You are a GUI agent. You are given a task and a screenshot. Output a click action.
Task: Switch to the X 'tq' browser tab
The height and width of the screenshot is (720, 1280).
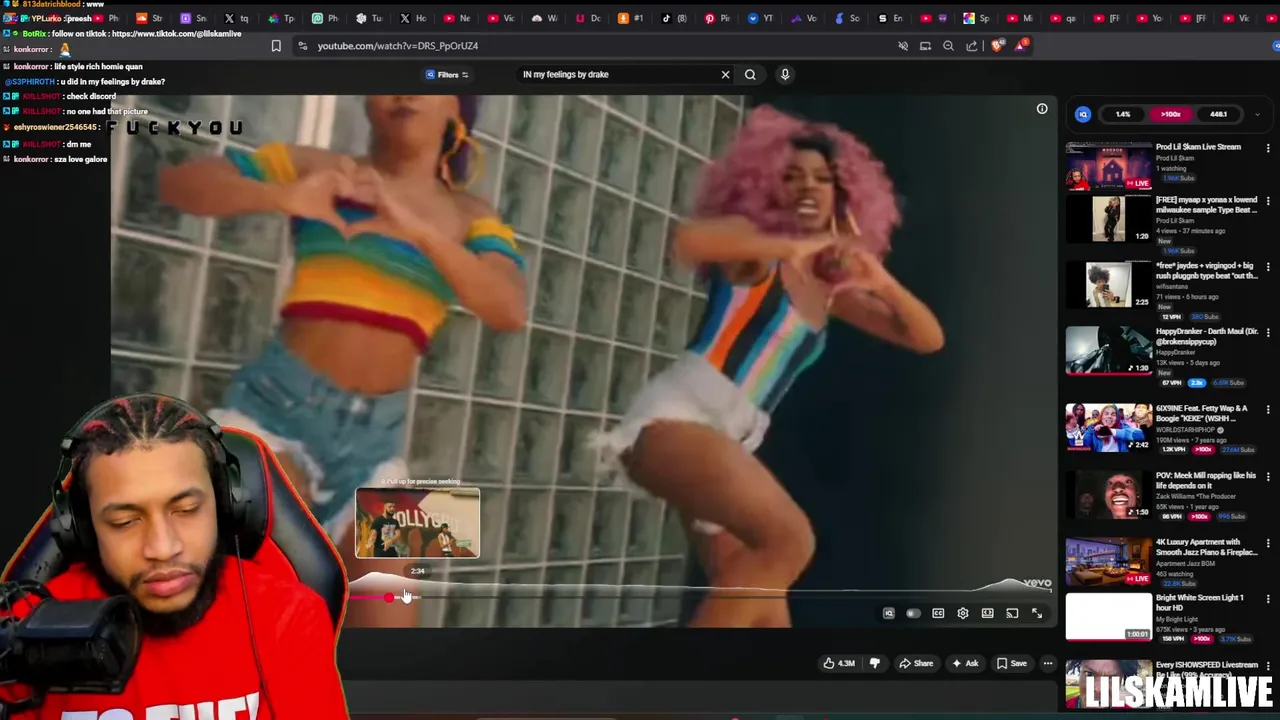pyautogui.click(x=236, y=18)
